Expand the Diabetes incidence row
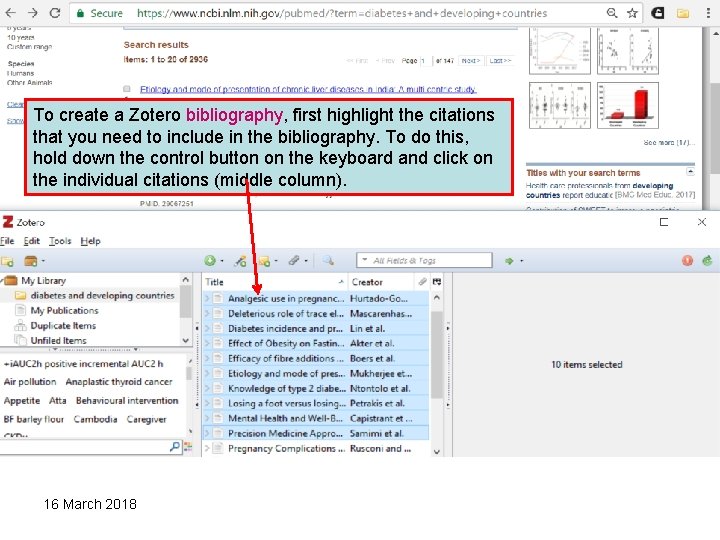720x540 pixels. (207, 329)
